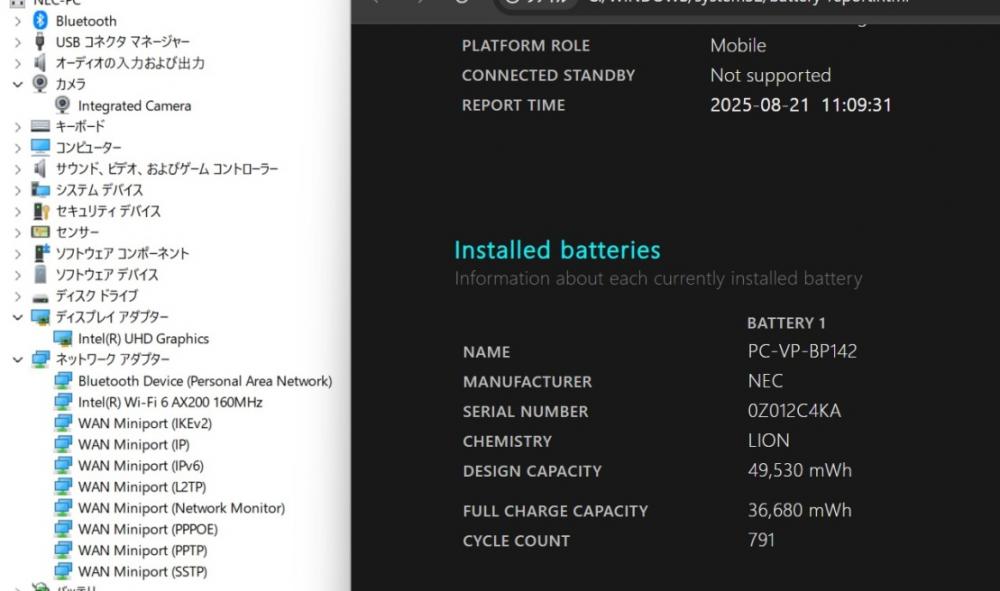
Task: Click the WAN Miniport (PPPOE) icon
Action: [62, 529]
